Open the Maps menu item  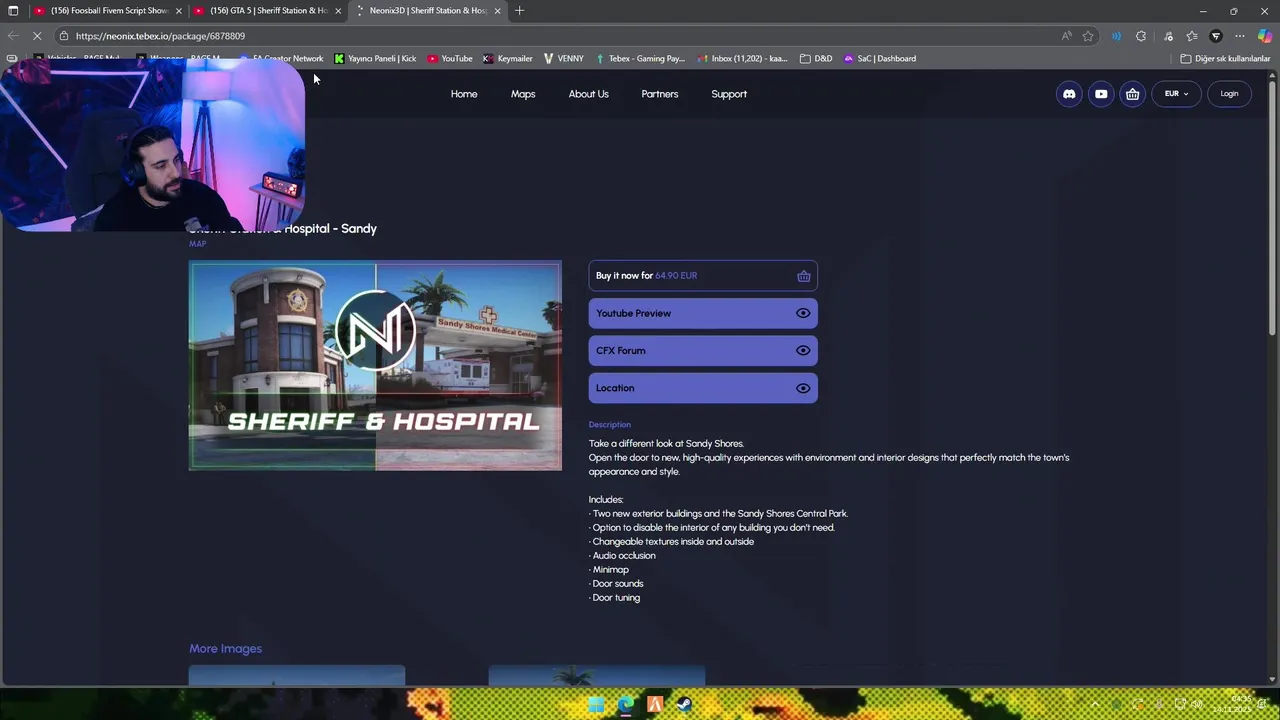523,94
